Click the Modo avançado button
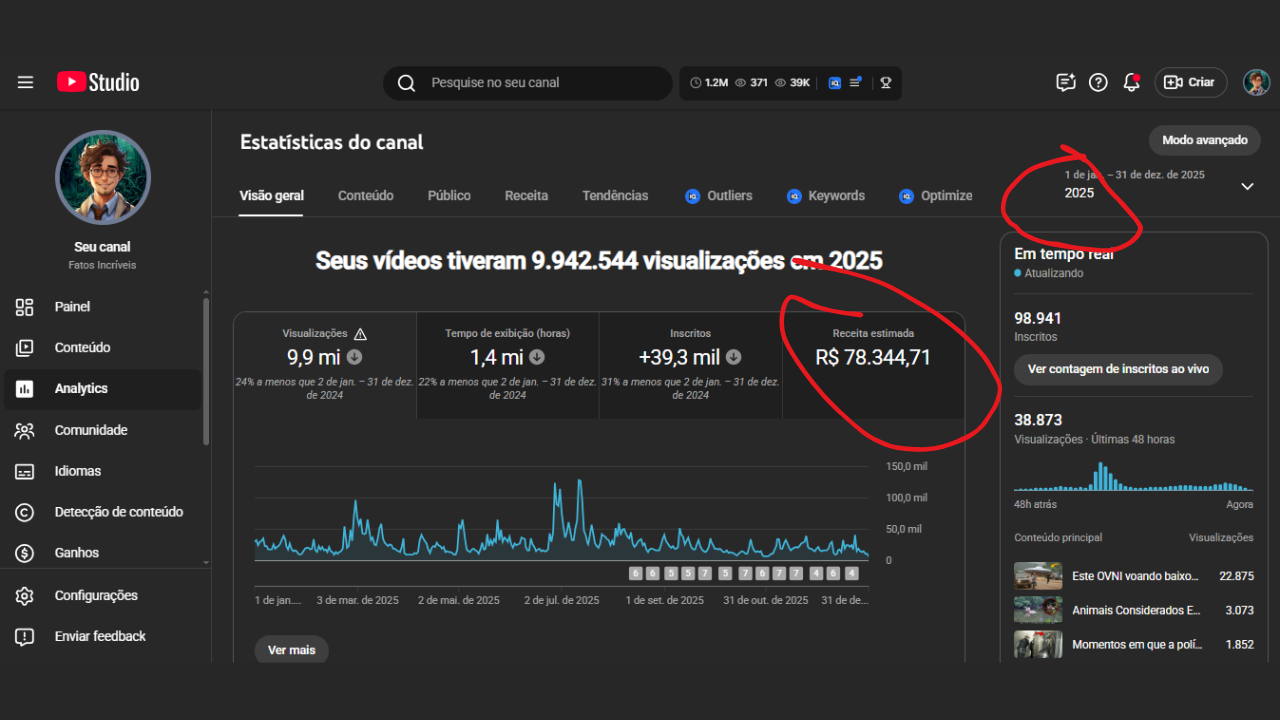The height and width of the screenshot is (720, 1280). click(1204, 140)
